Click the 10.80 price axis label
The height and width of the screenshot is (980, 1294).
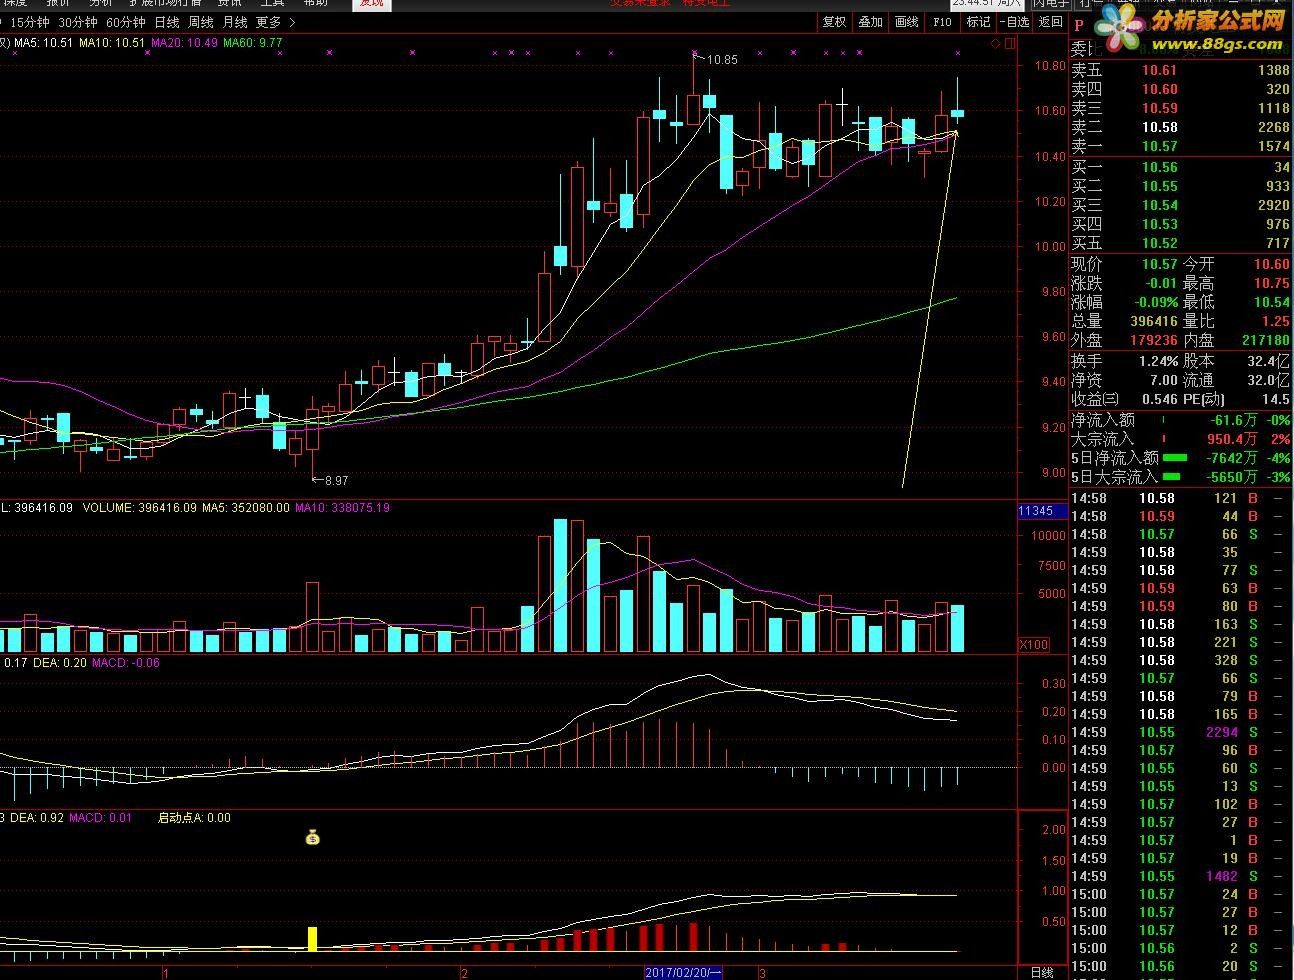1051,66
